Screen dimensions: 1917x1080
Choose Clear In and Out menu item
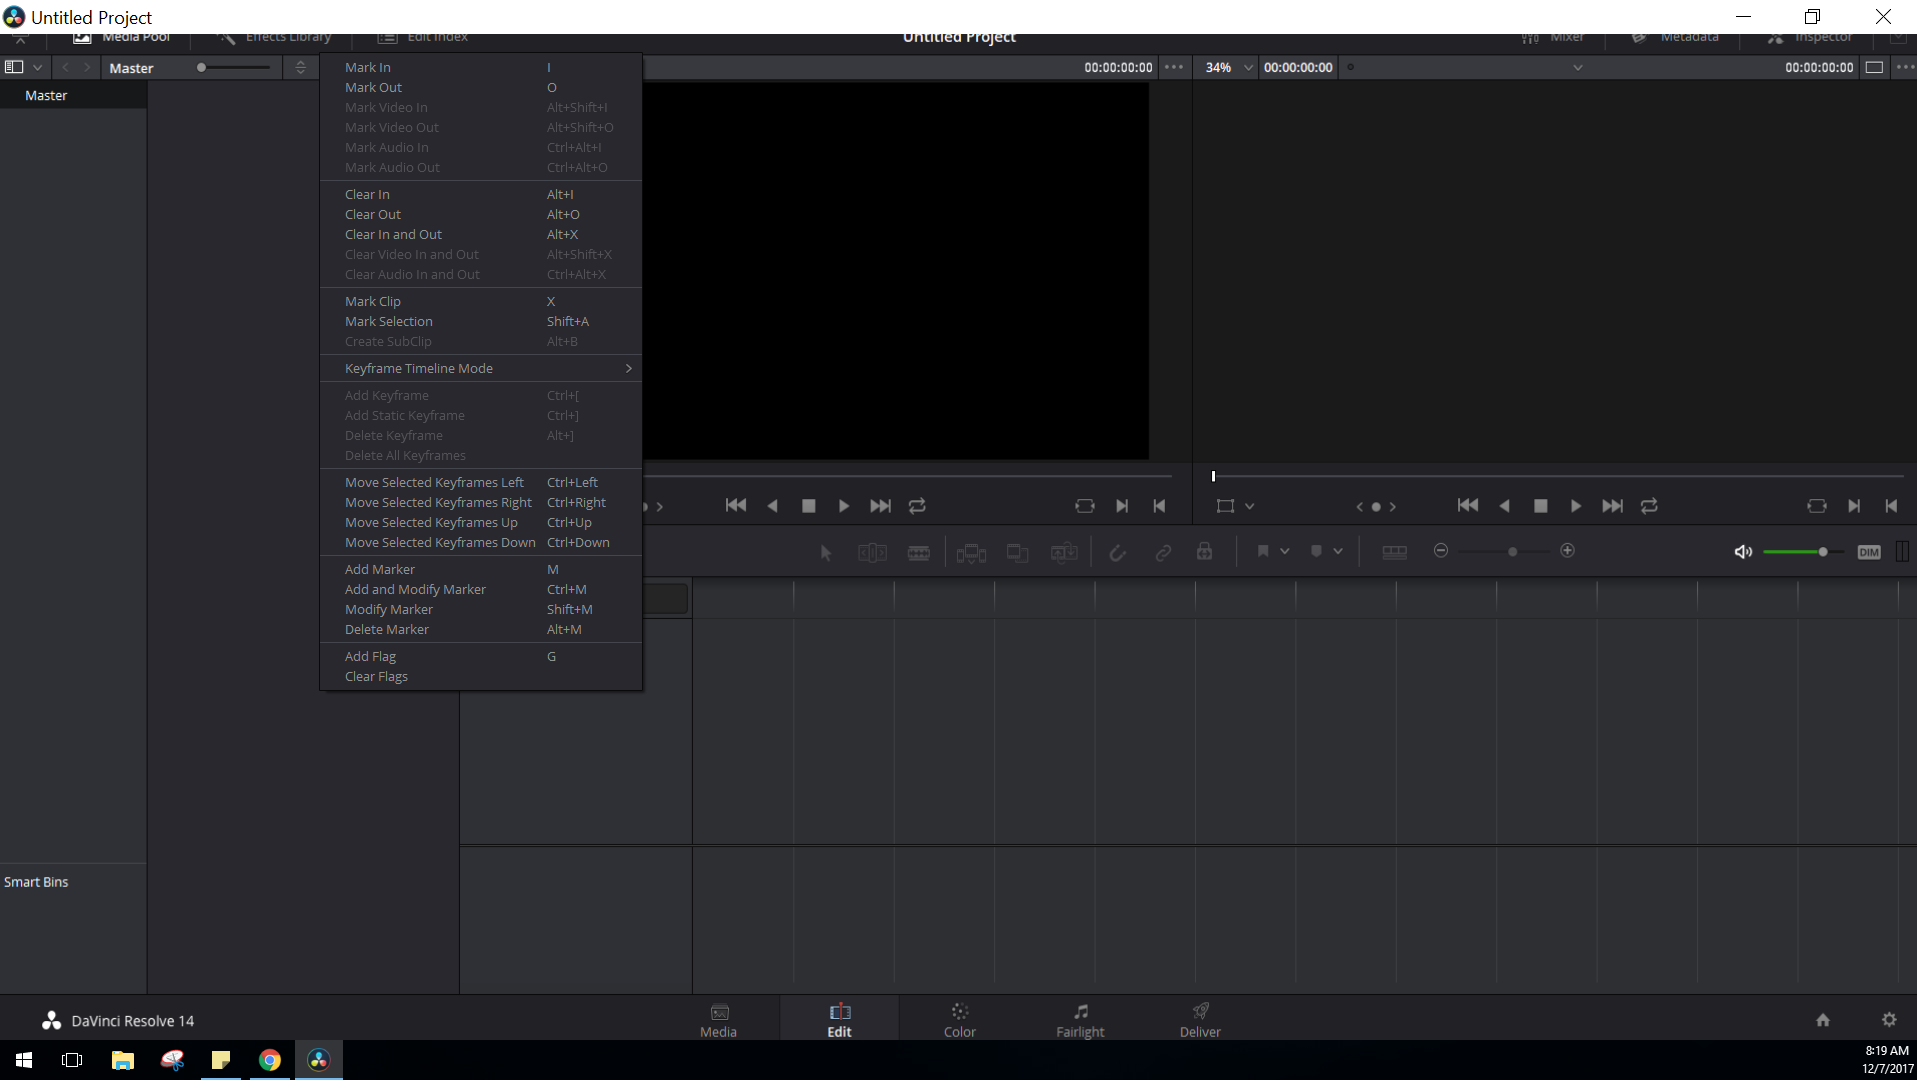(x=481, y=234)
